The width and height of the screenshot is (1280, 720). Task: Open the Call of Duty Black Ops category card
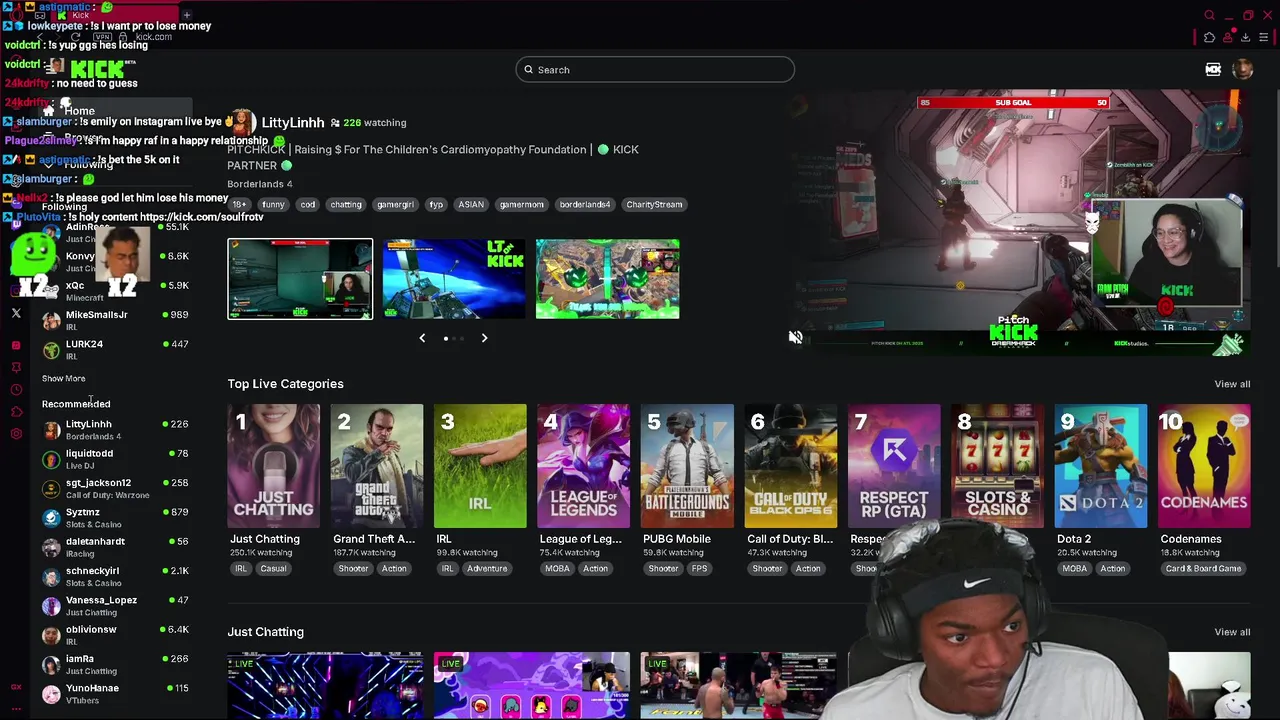coord(790,466)
